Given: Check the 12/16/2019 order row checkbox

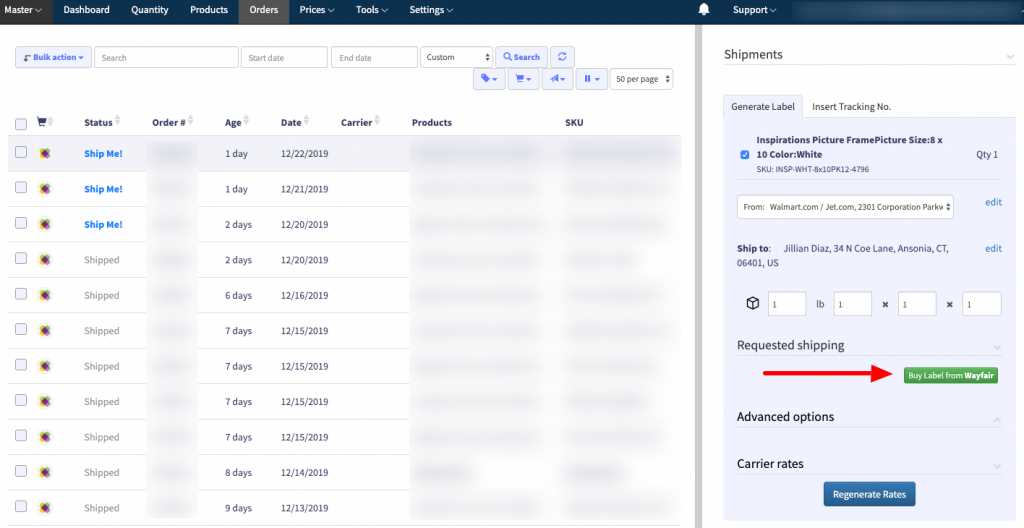Looking at the screenshot, I should (21, 294).
